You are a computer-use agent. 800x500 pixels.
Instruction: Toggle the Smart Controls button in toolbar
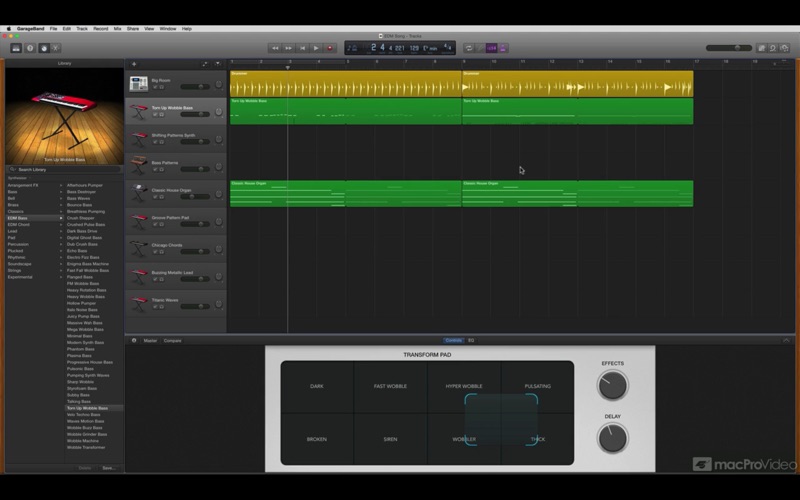[44, 48]
